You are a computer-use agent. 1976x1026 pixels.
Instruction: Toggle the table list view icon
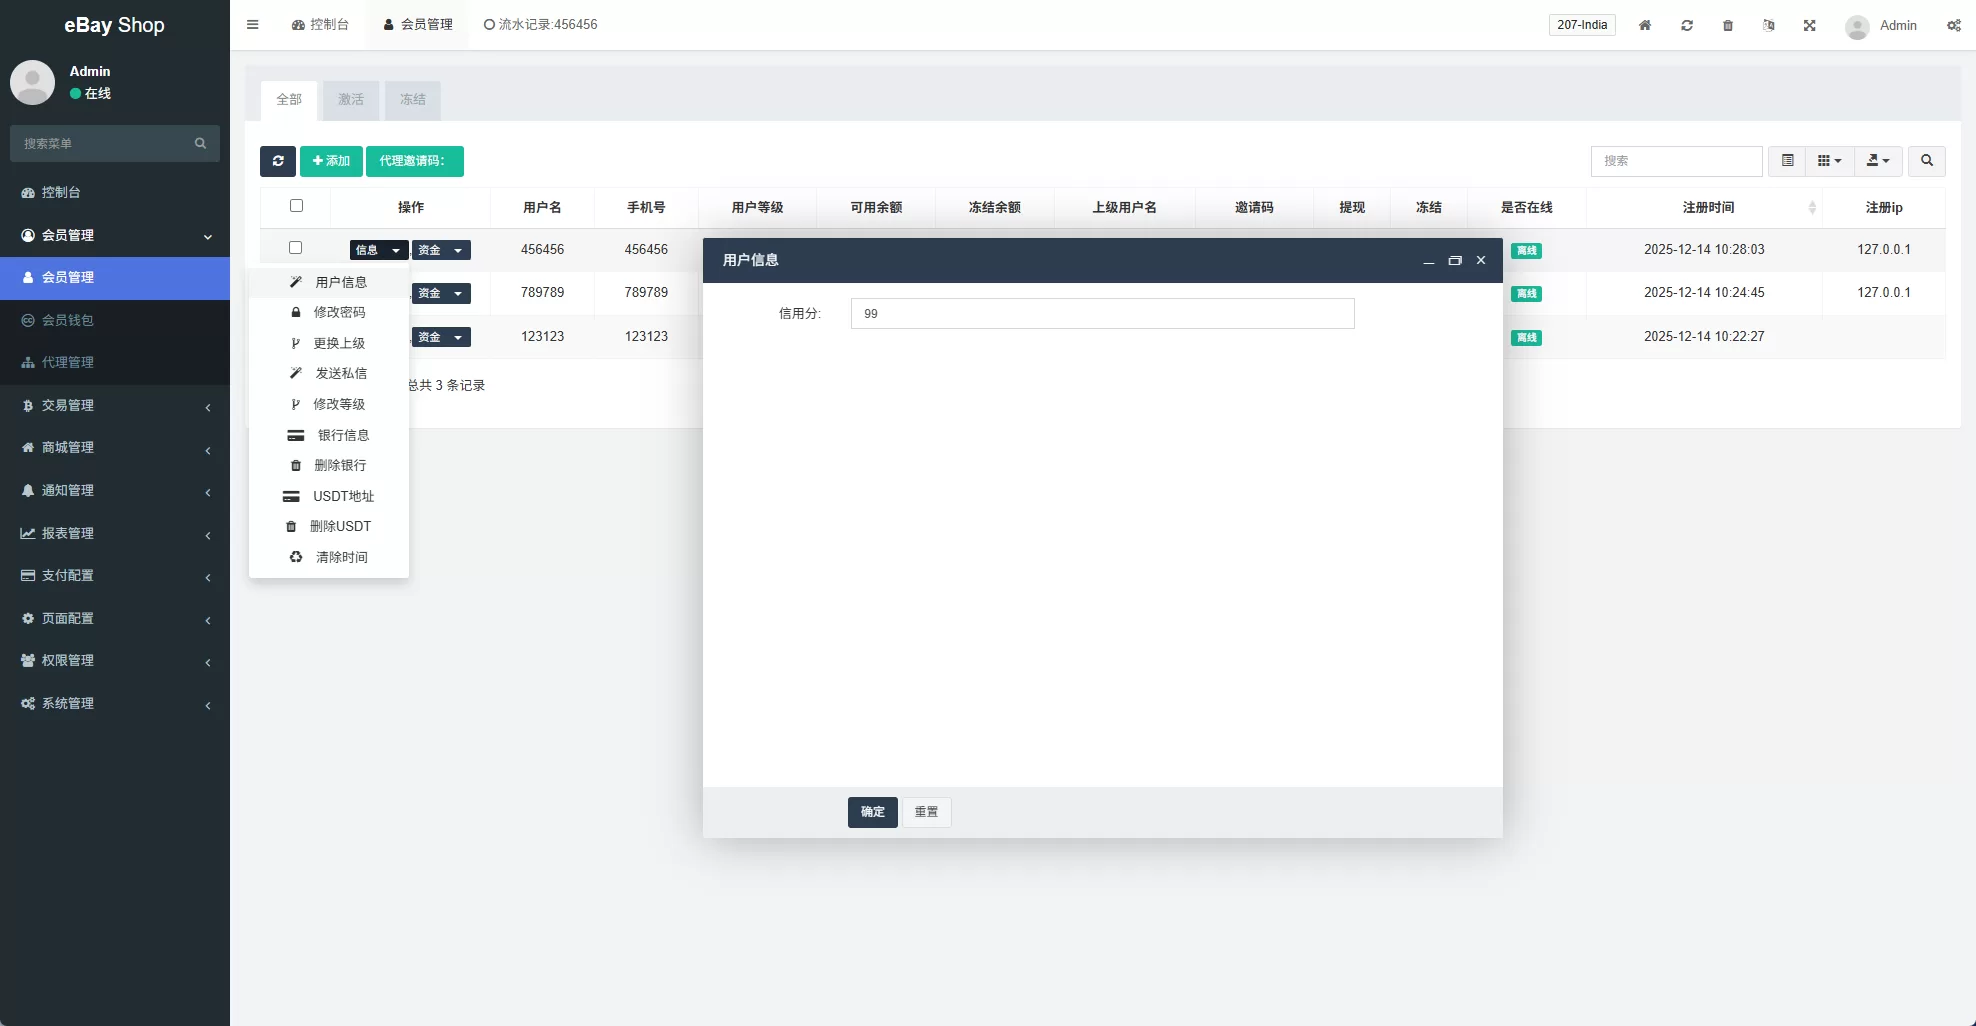[x=1787, y=161]
